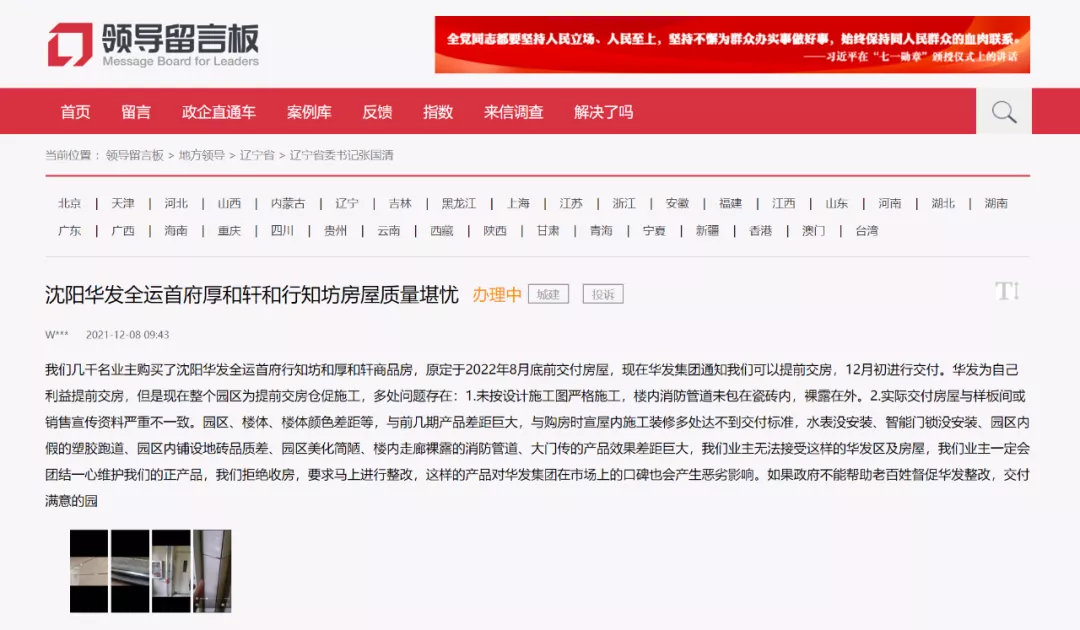Select the 宁夏 province link
1080x630 pixels.
coord(654,231)
